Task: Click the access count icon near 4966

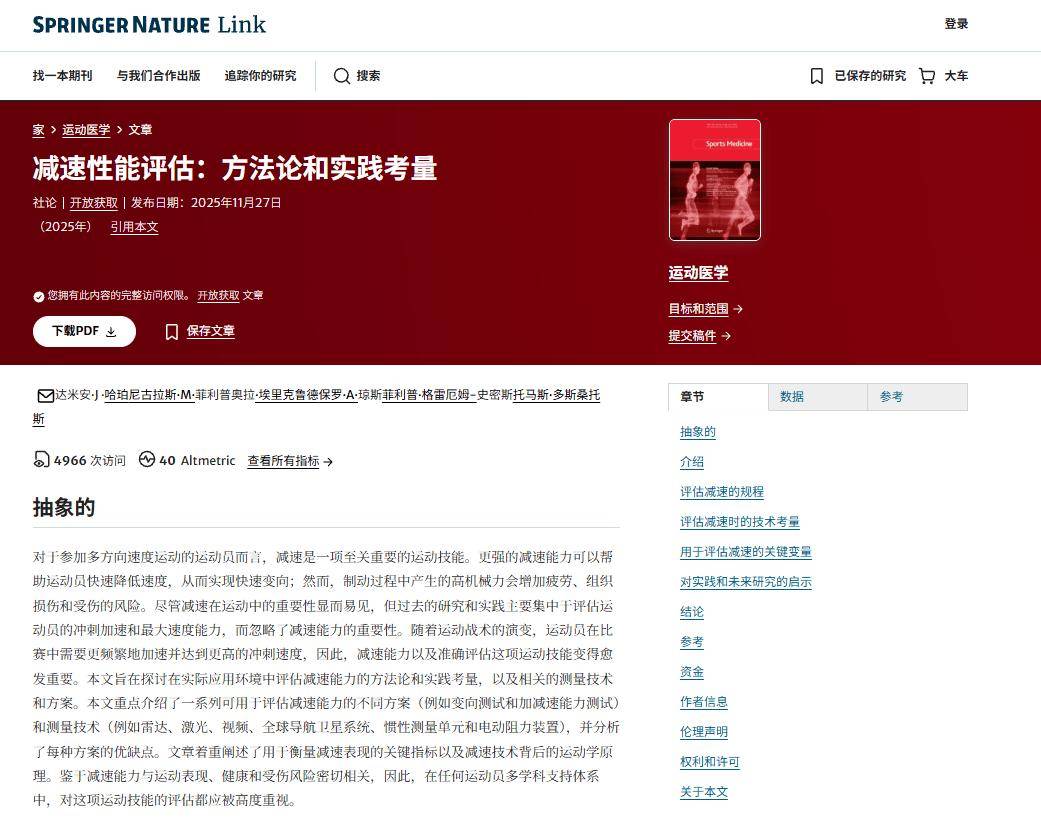Action: click(41, 460)
